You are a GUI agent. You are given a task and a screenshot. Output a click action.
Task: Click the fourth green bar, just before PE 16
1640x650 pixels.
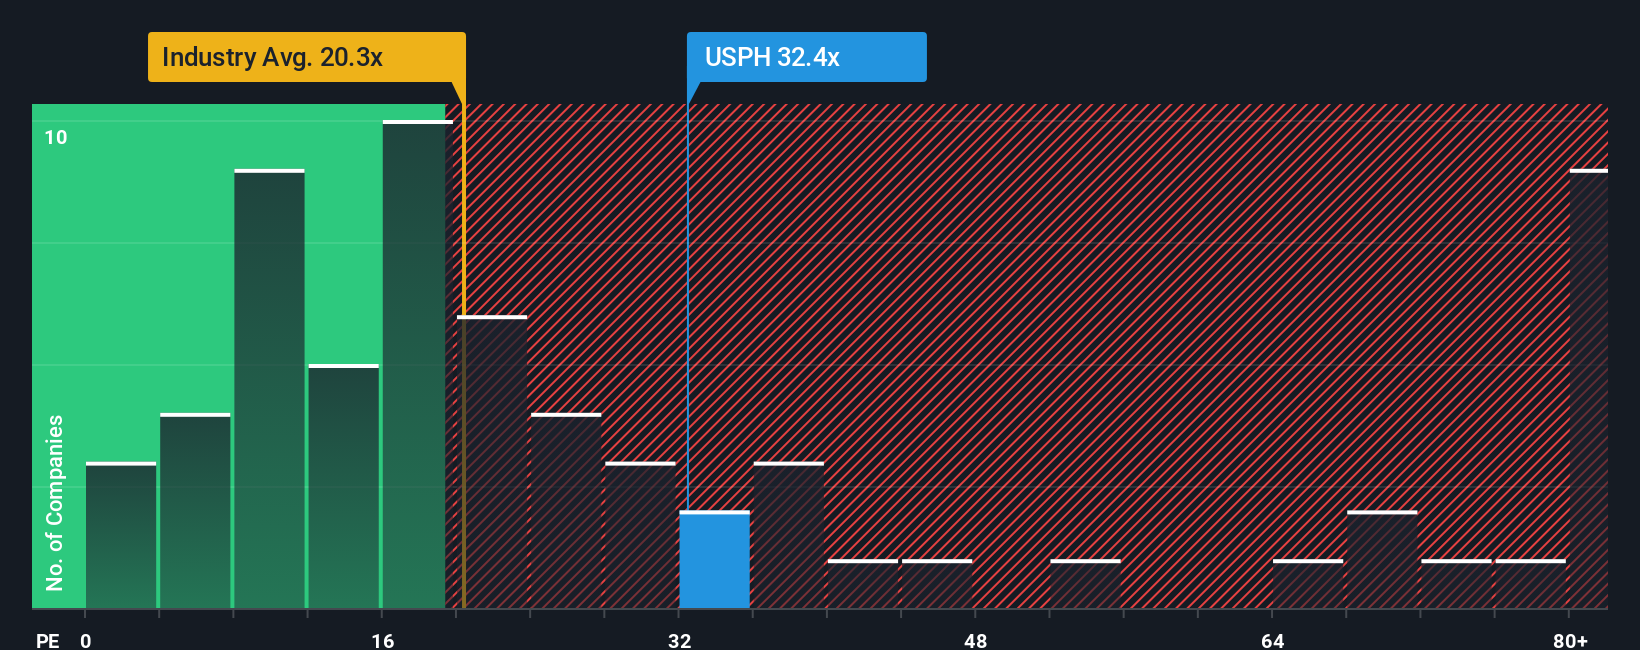[343, 487]
